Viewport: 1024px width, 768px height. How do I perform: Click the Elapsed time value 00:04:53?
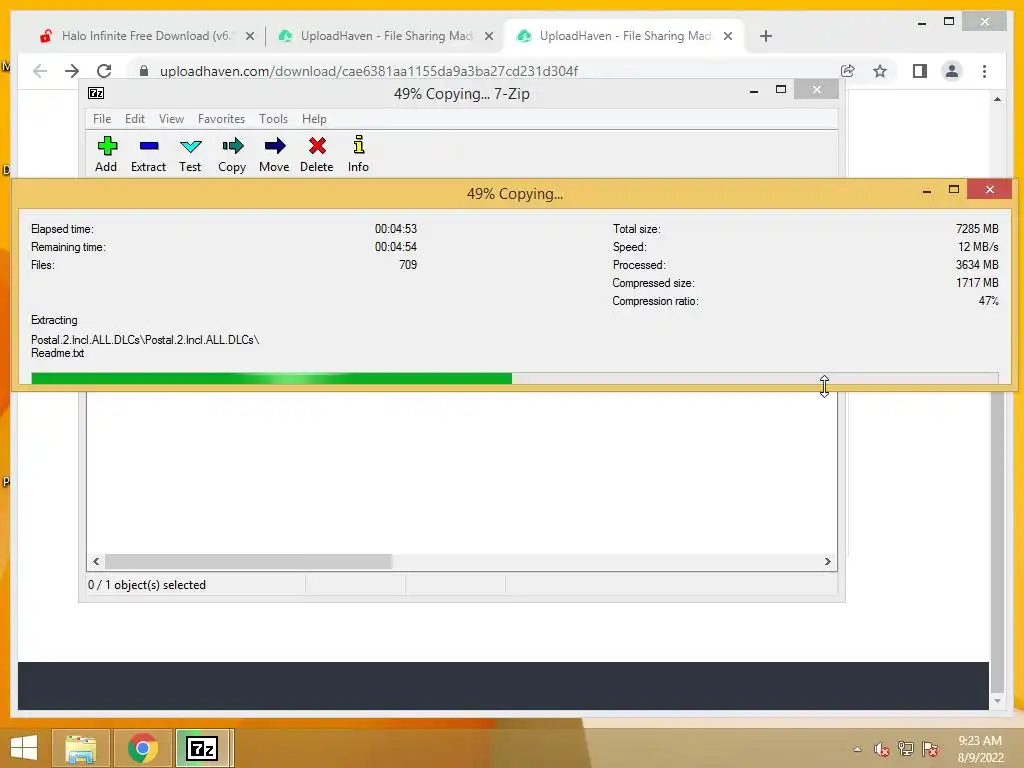(396, 229)
